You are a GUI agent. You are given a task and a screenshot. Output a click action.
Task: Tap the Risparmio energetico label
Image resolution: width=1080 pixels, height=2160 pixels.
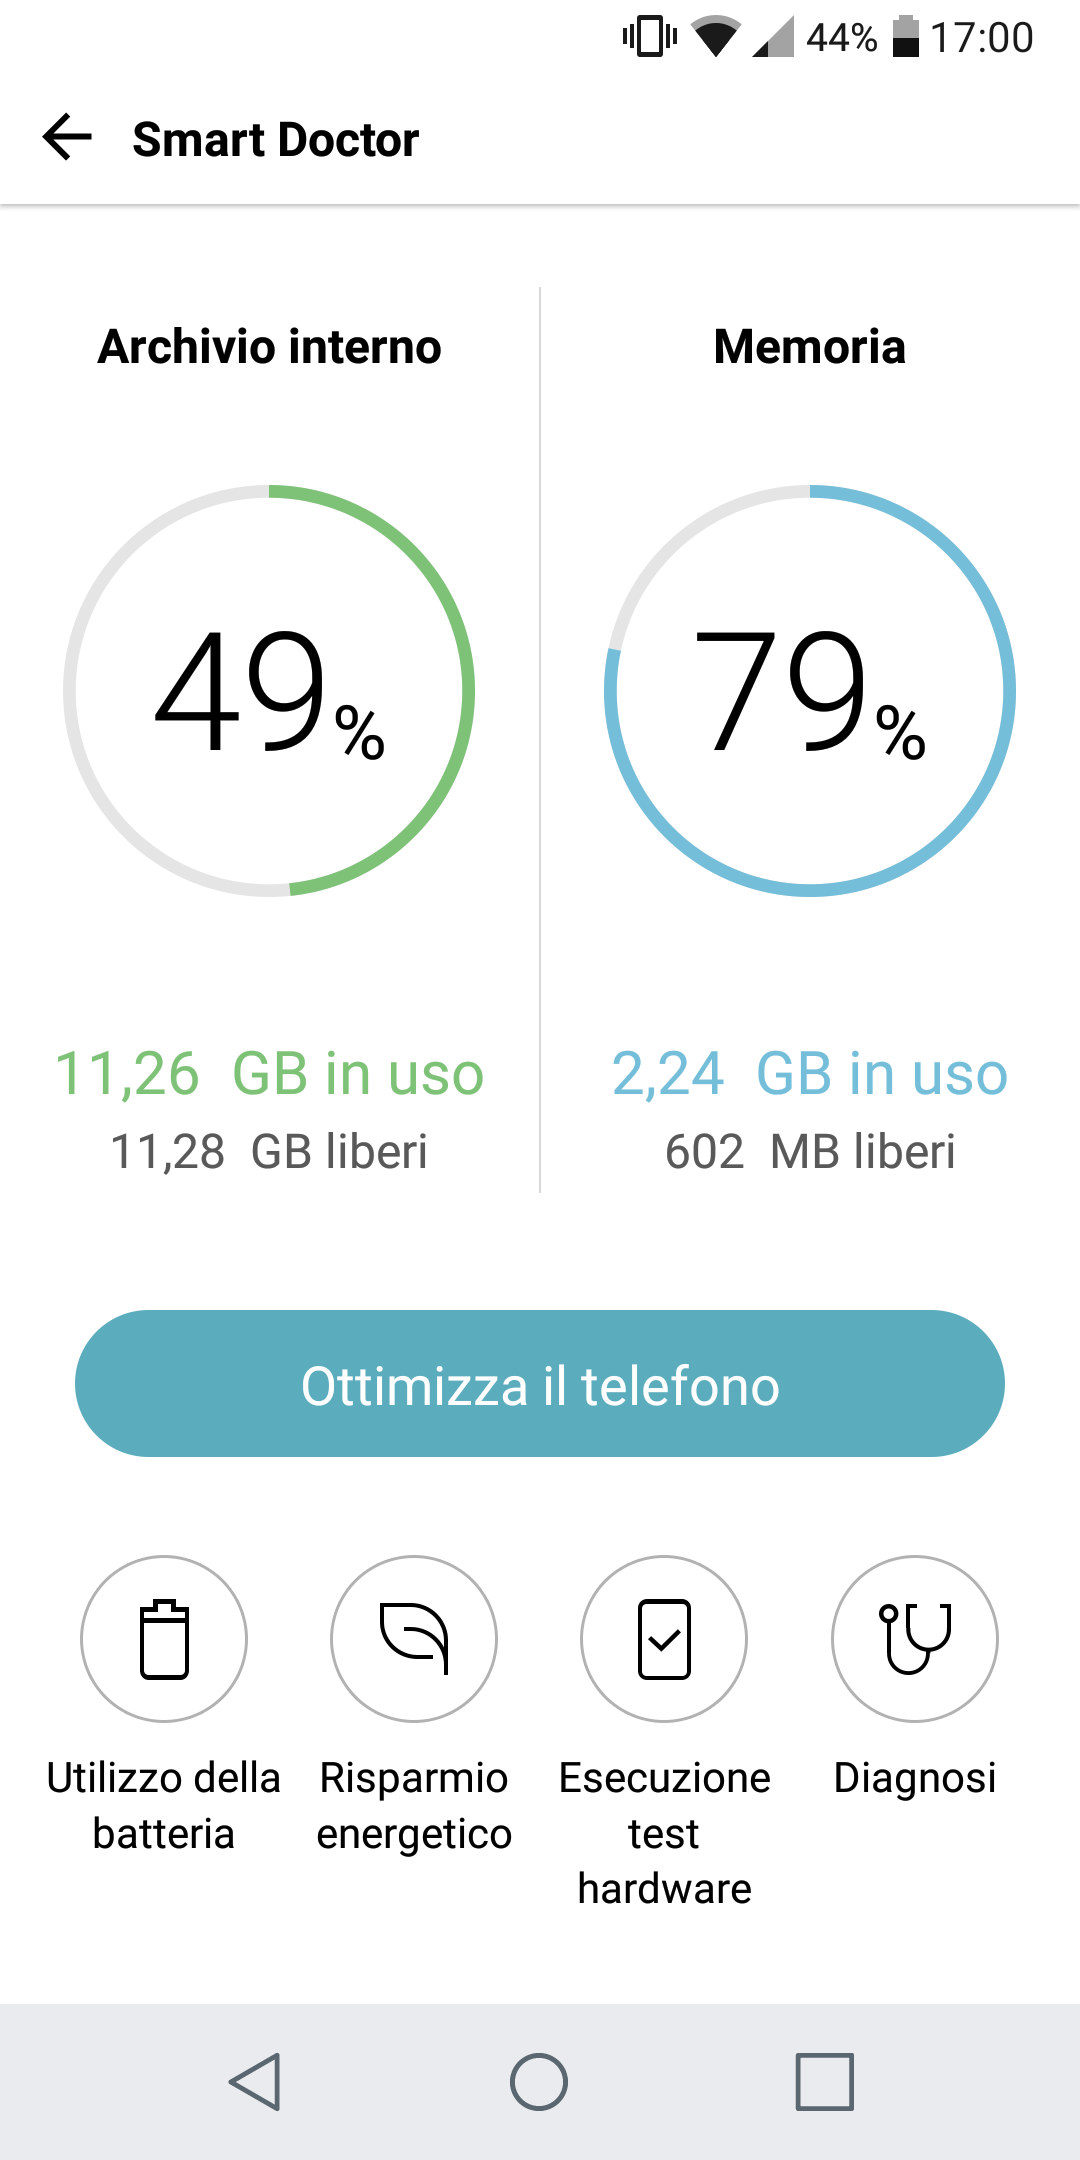pos(414,1806)
